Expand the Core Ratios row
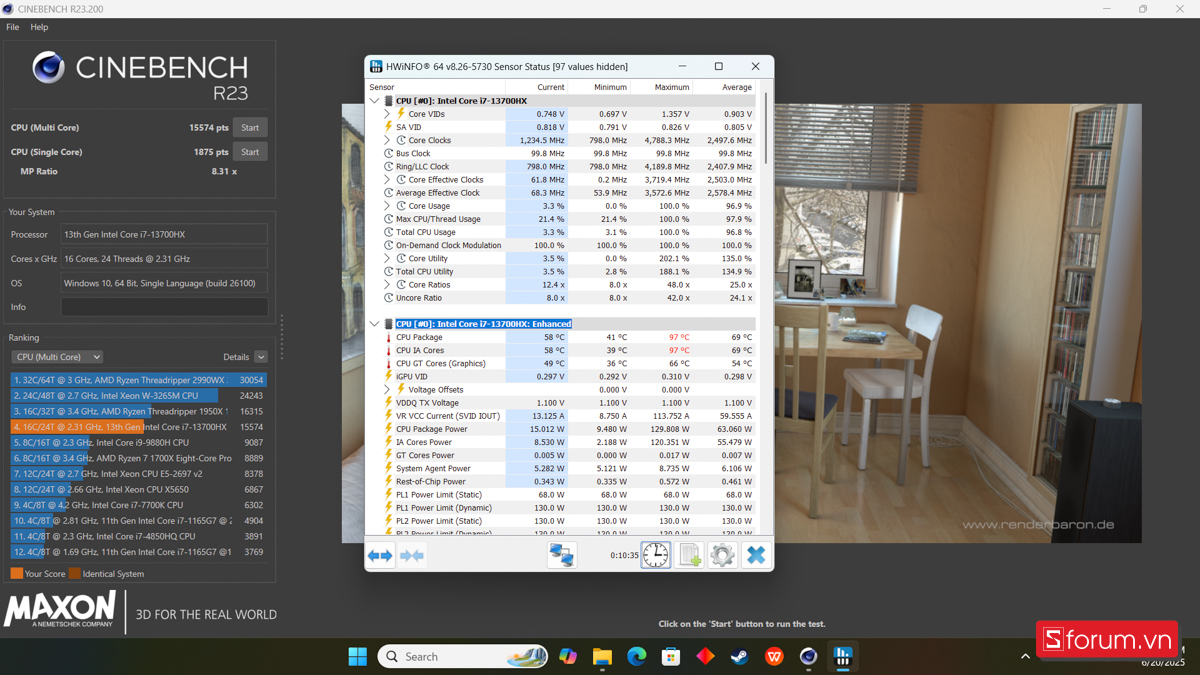This screenshot has width=1200, height=675. pos(387,285)
